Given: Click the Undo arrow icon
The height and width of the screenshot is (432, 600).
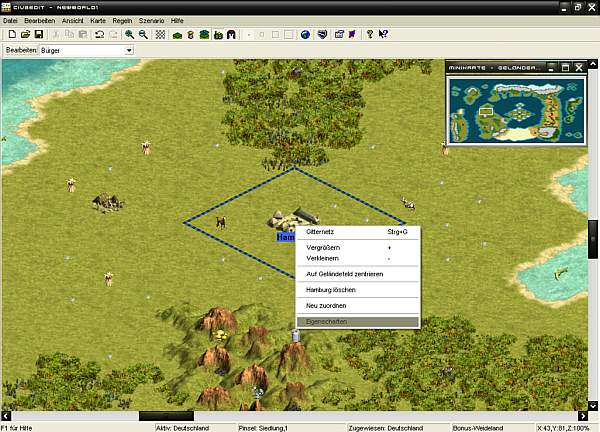Looking at the screenshot, I should pos(99,34).
